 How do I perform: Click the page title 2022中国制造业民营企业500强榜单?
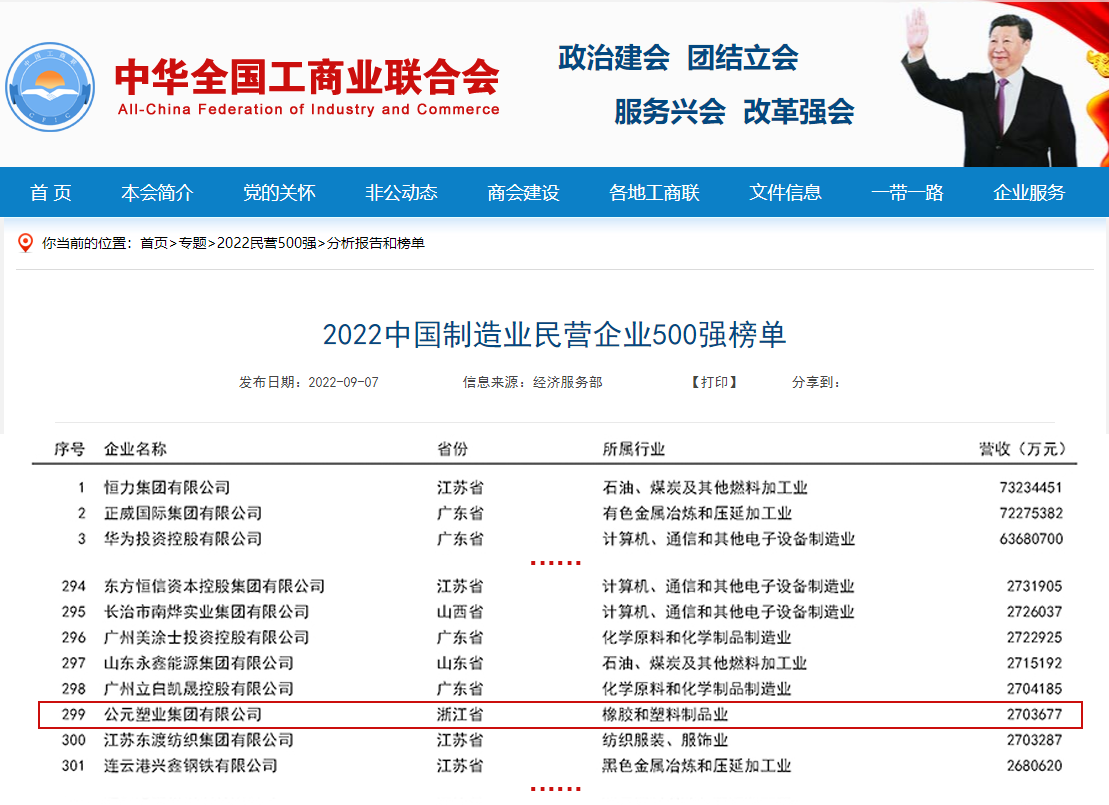tap(554, 335)
